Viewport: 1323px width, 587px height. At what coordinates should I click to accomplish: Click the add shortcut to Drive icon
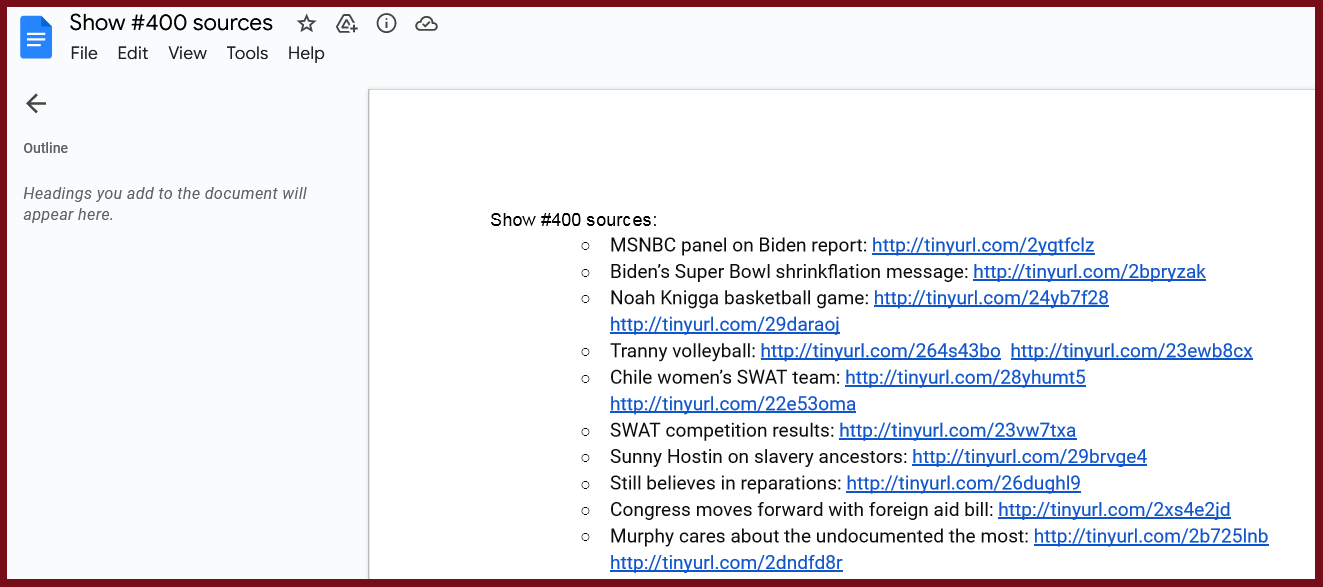(347, 23)
